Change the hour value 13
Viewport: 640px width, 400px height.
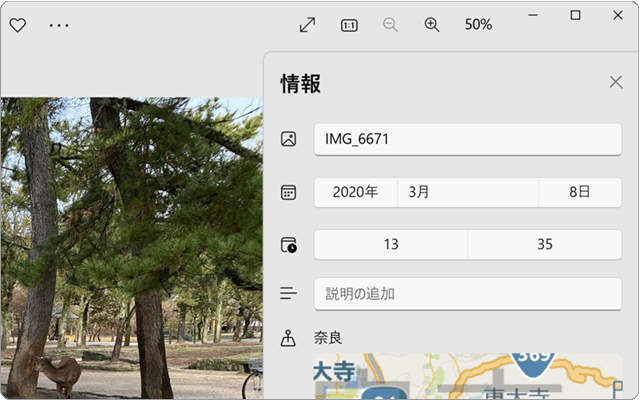391,244
